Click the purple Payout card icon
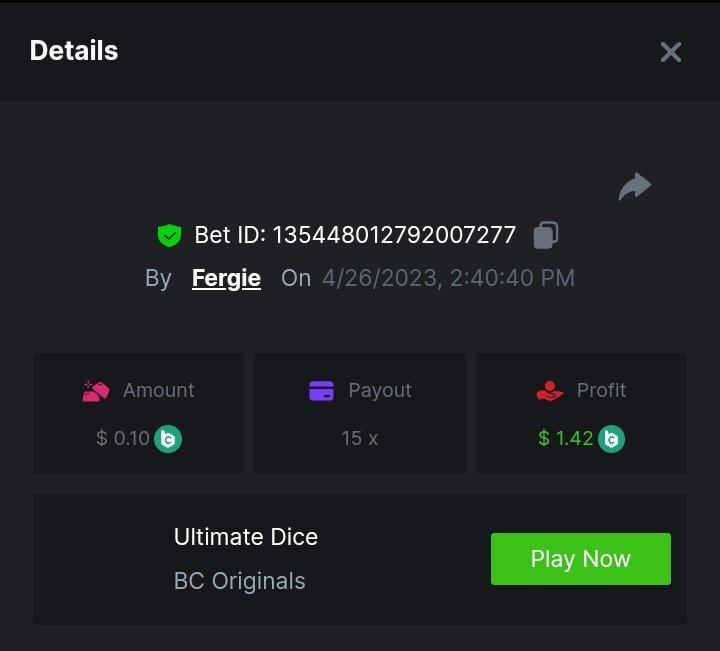The image size is (720, 651). coord(321,391)
